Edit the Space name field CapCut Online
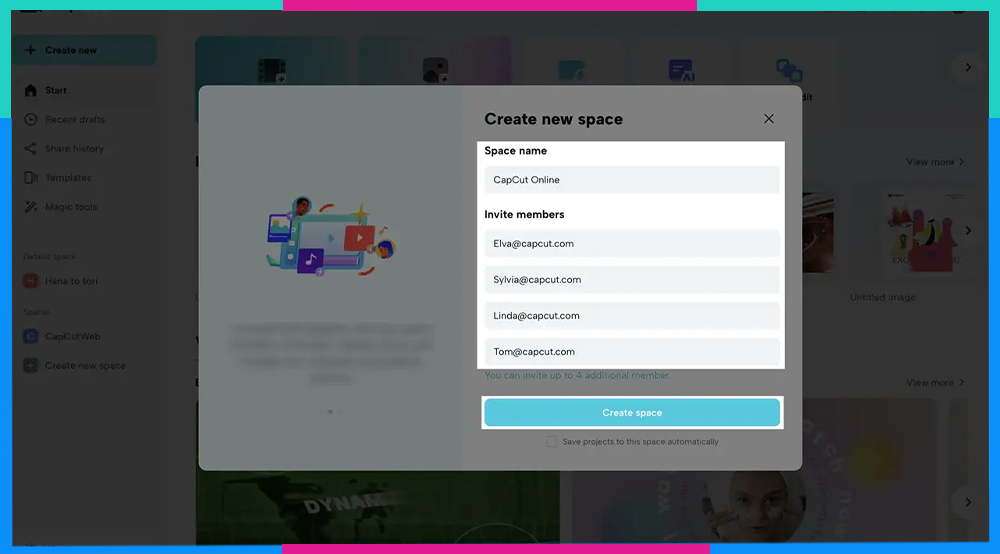The width and height of the screenshot is (1000, 554). pyautogui.click(x=631, y=180)
